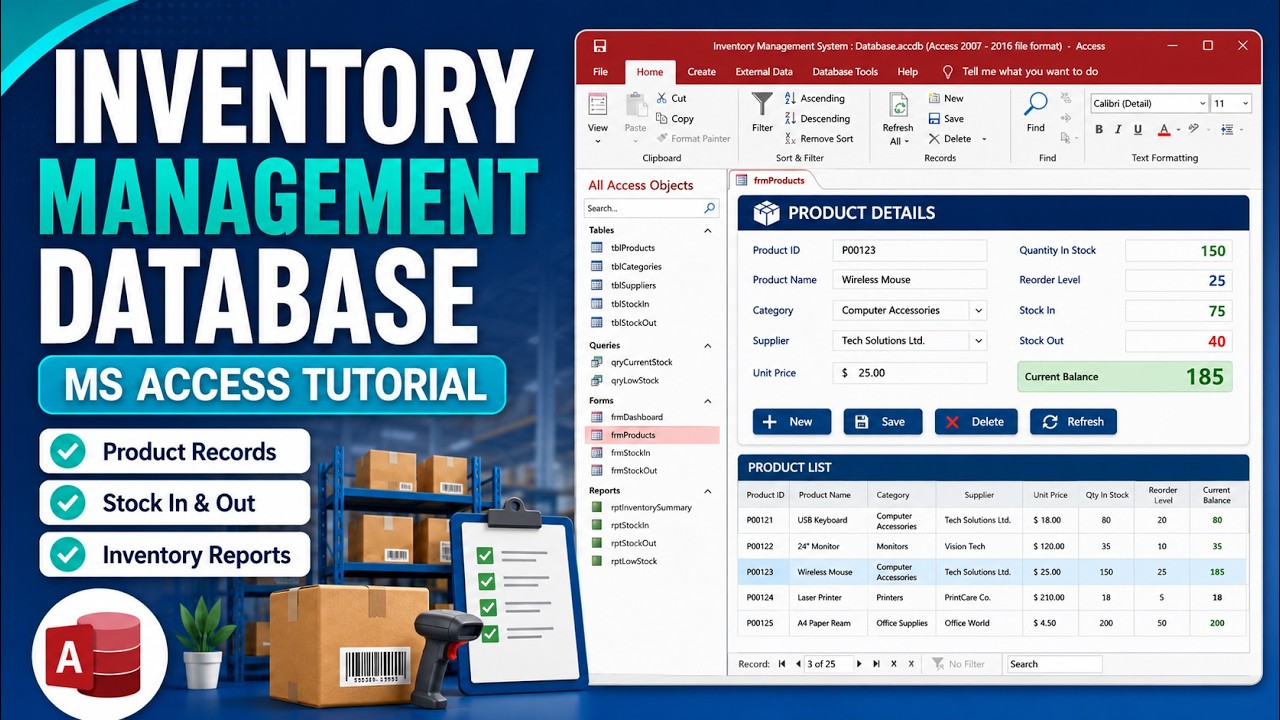Click the Copy command

click(675, 118)
